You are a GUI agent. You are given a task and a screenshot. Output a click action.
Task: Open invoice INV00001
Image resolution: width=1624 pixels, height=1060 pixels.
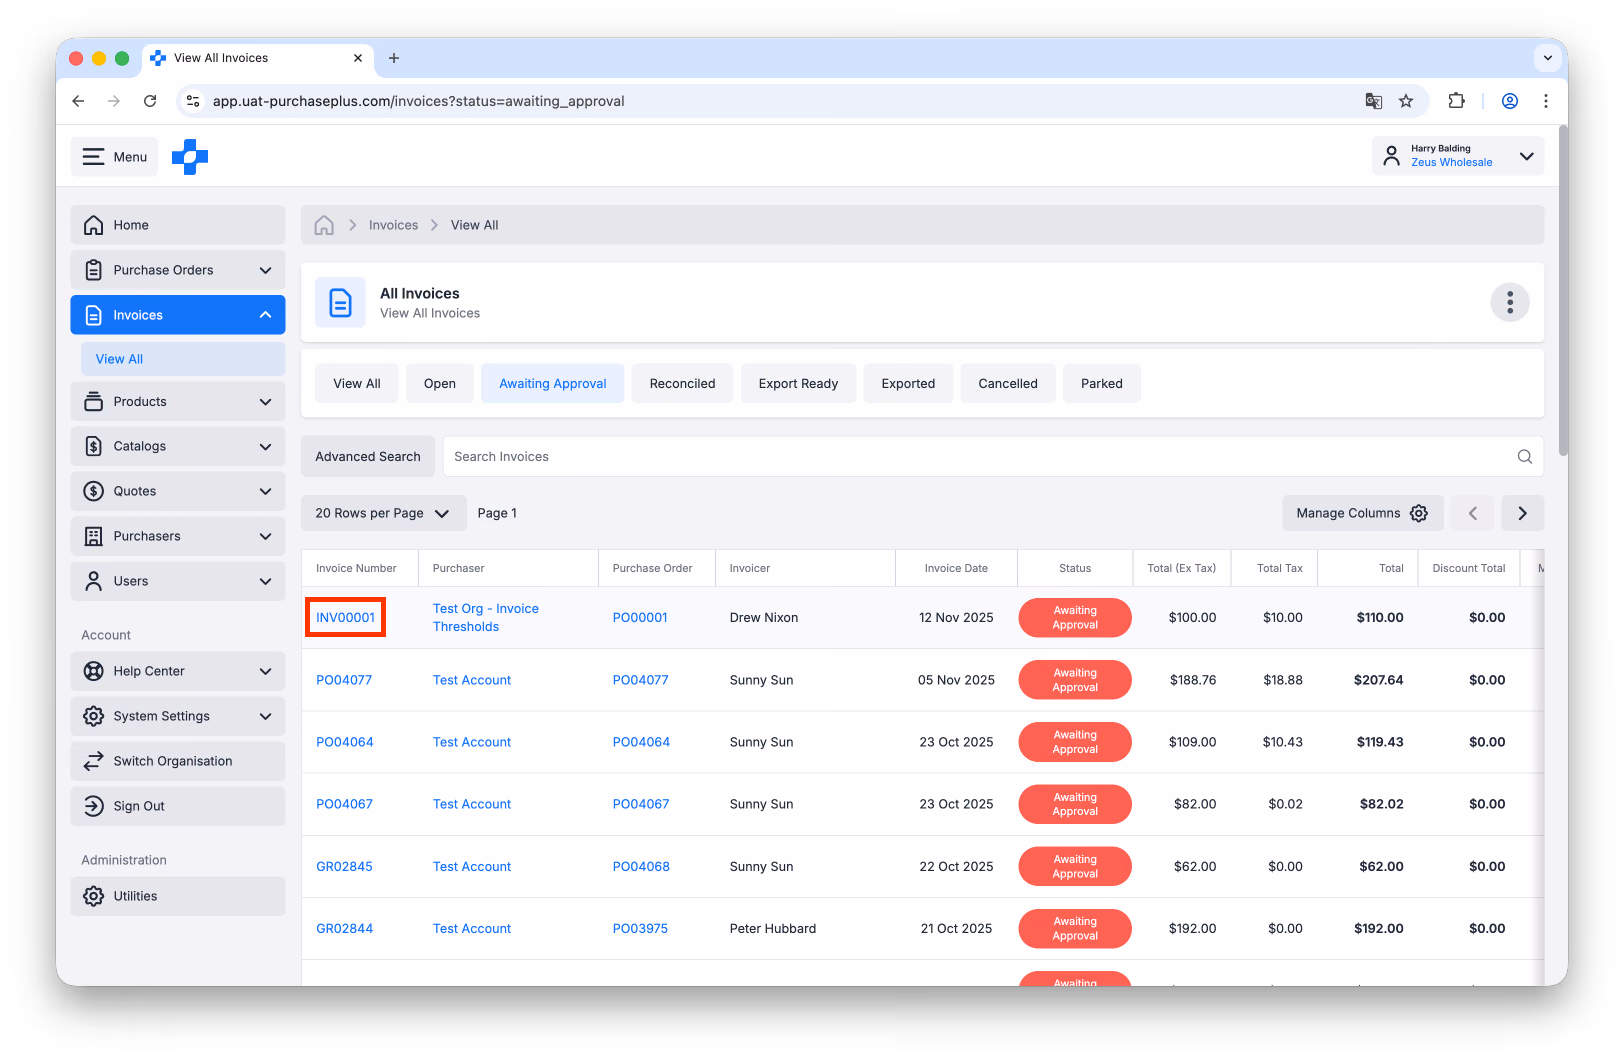pos(346,618)
